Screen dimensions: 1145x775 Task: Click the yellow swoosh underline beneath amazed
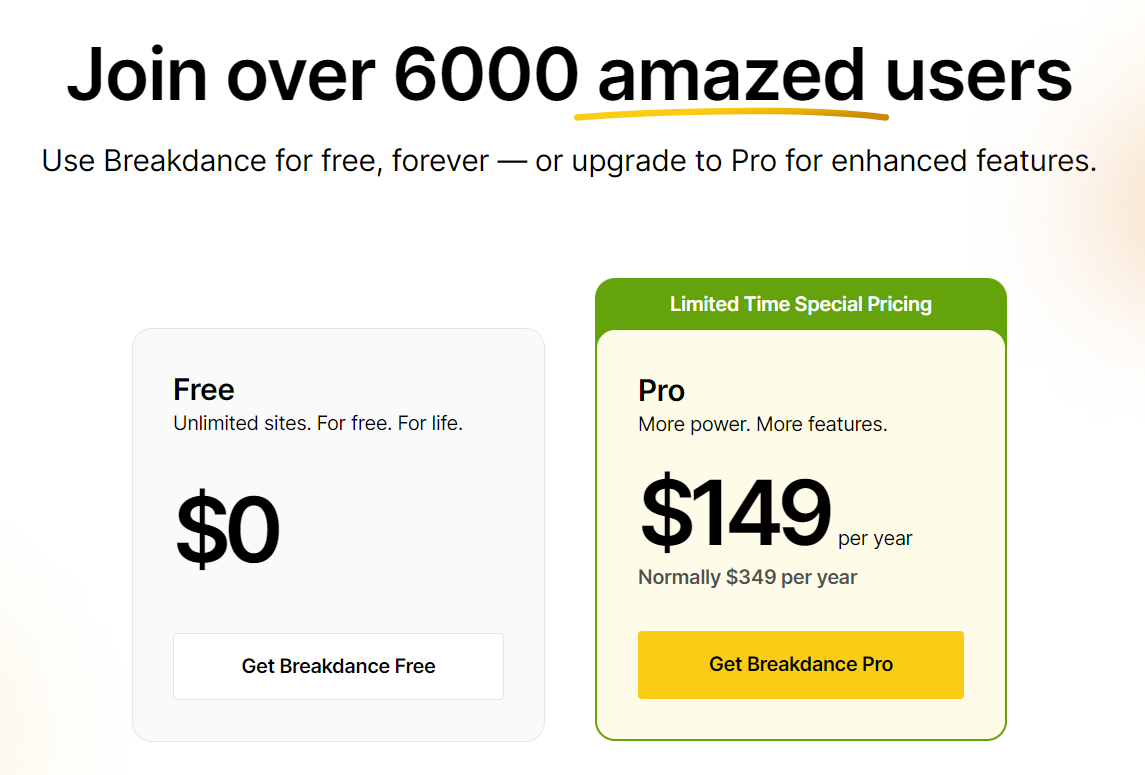(731, 115)
